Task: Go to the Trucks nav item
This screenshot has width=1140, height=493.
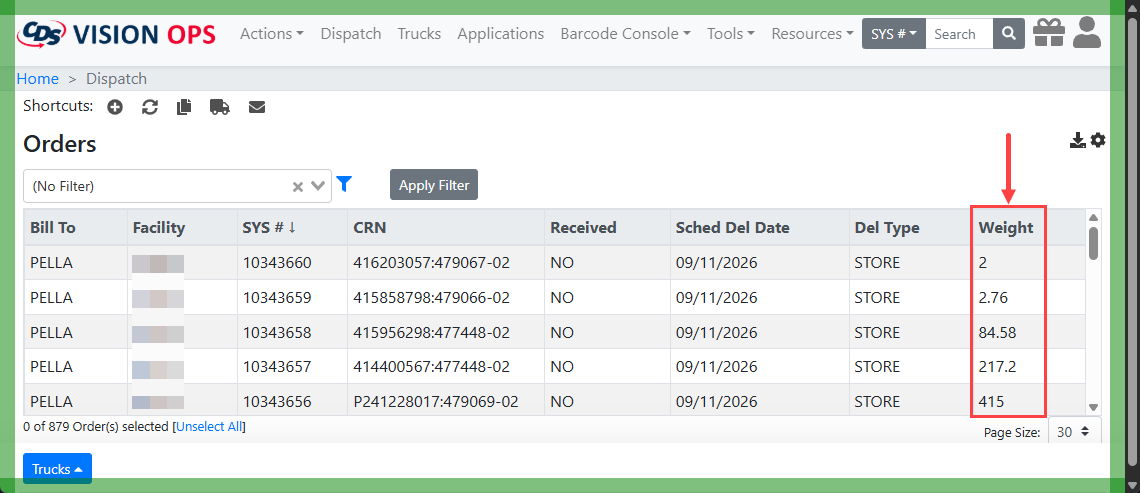Action: pos(420,33)
